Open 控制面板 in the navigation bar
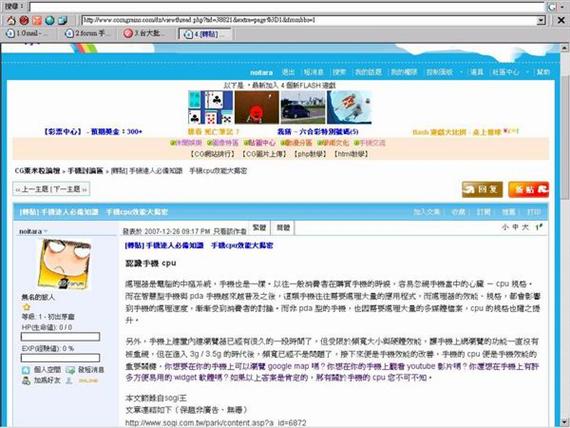 pos(439,72)
